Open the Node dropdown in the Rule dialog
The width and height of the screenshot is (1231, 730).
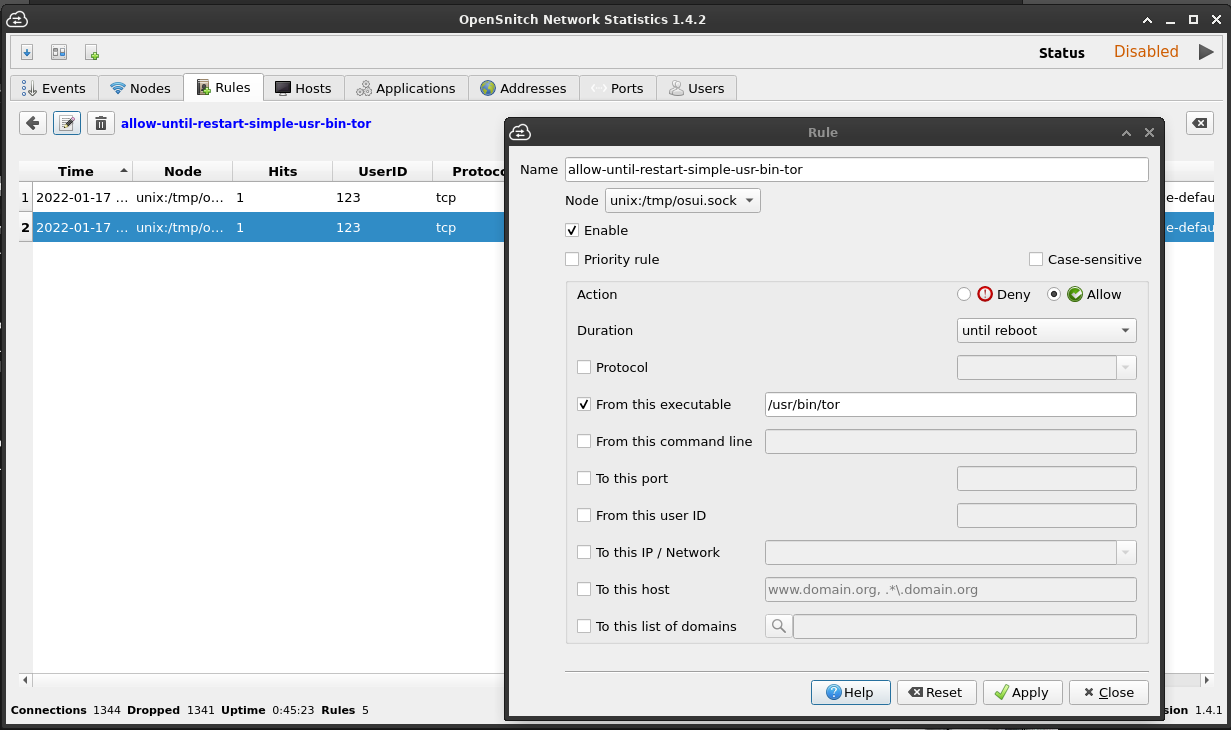coord(683,201)
